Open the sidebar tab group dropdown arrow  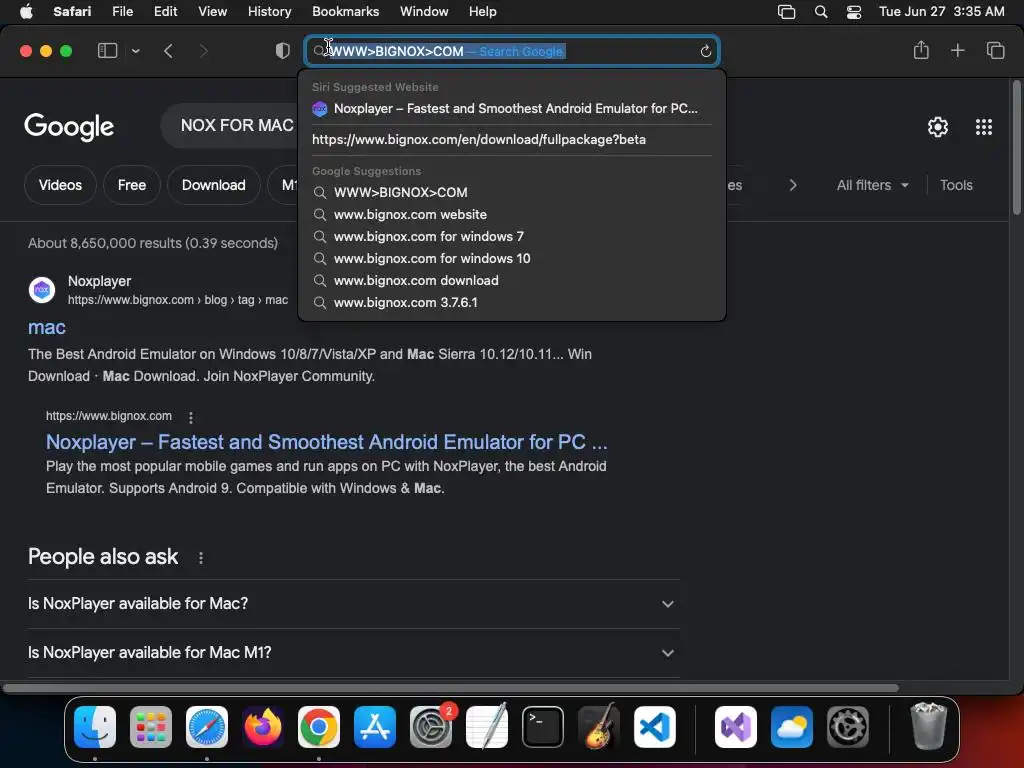(135, 50)
